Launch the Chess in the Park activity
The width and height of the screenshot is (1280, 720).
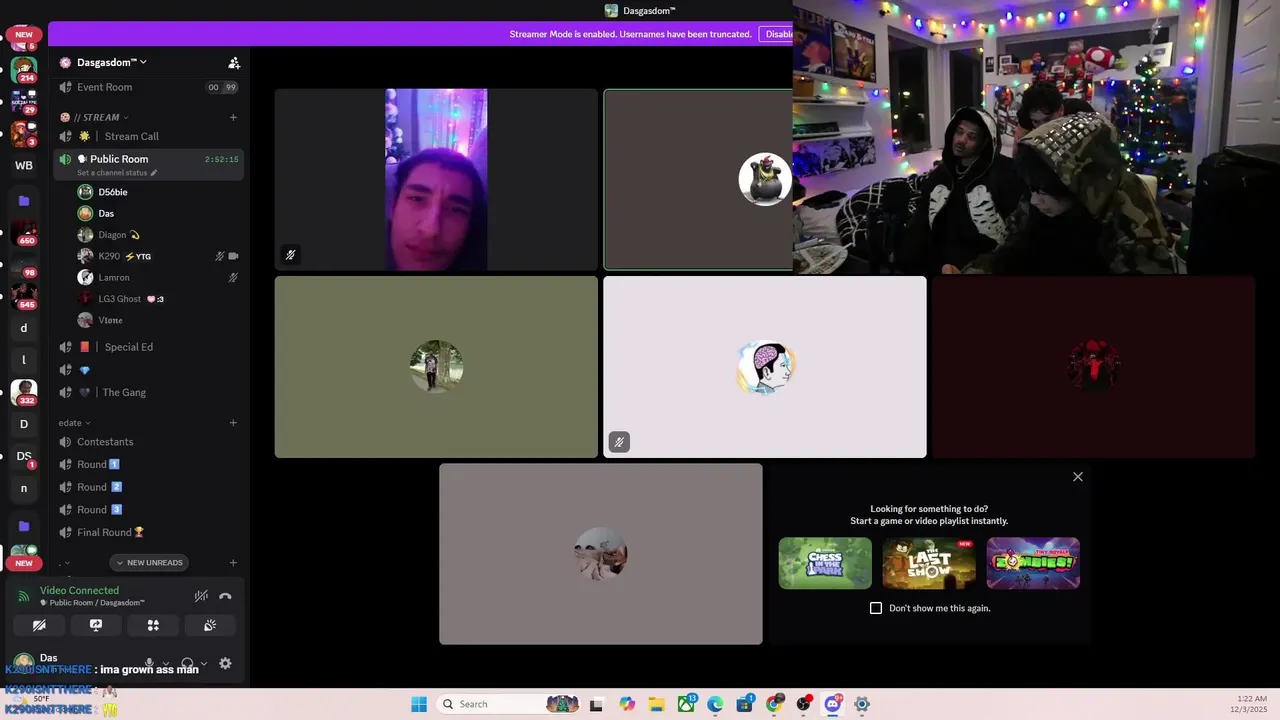pos(825,563)
